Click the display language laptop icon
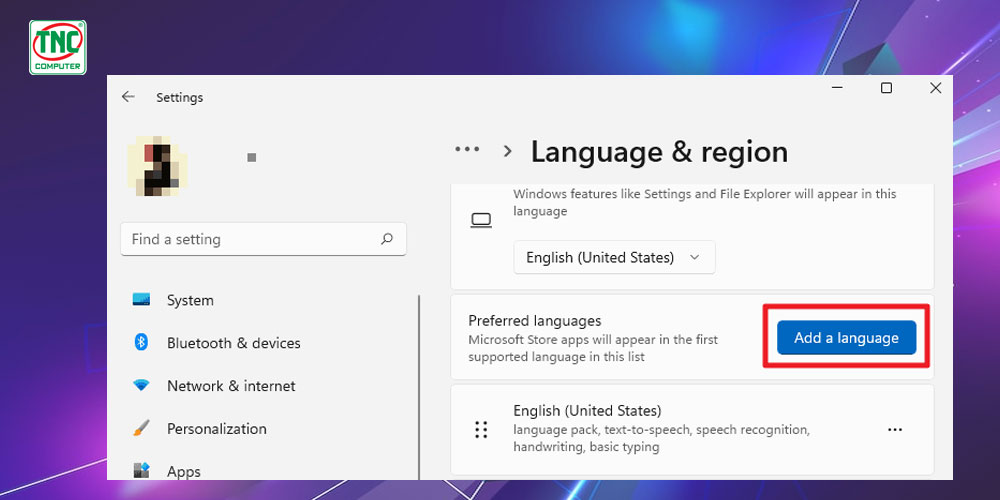Image resolution: width=1000 pixels, height=500 pixels. tap(481, 221)
